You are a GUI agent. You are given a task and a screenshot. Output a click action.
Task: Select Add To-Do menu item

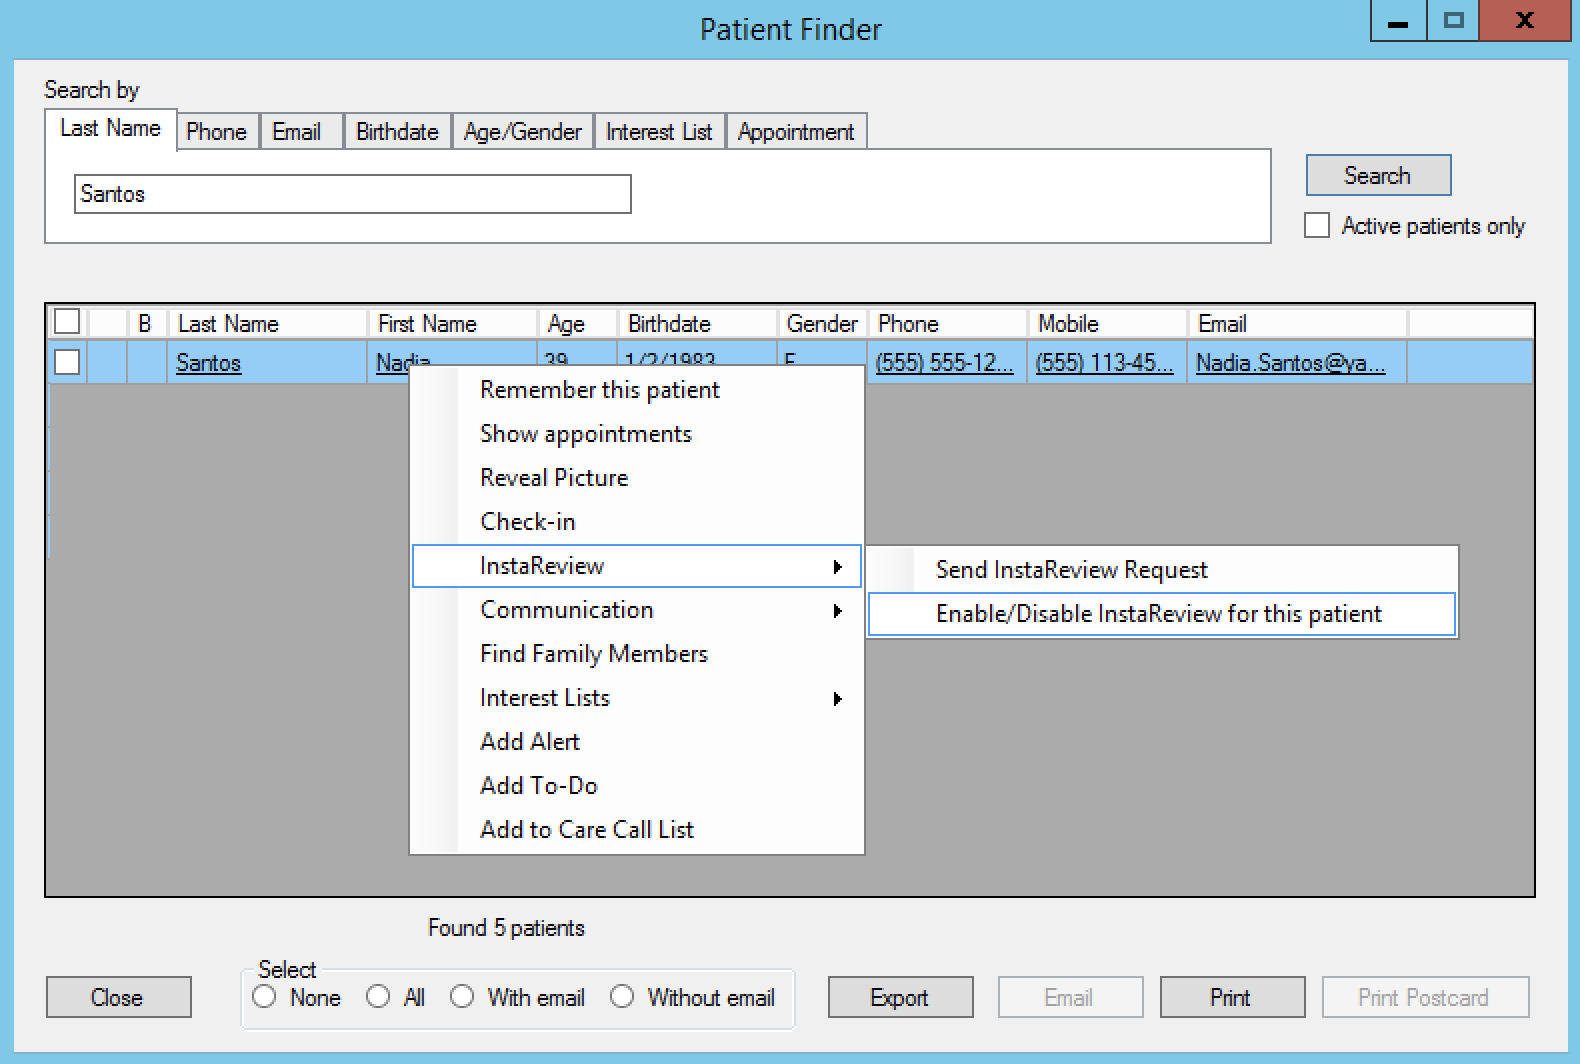click(637, 786)
